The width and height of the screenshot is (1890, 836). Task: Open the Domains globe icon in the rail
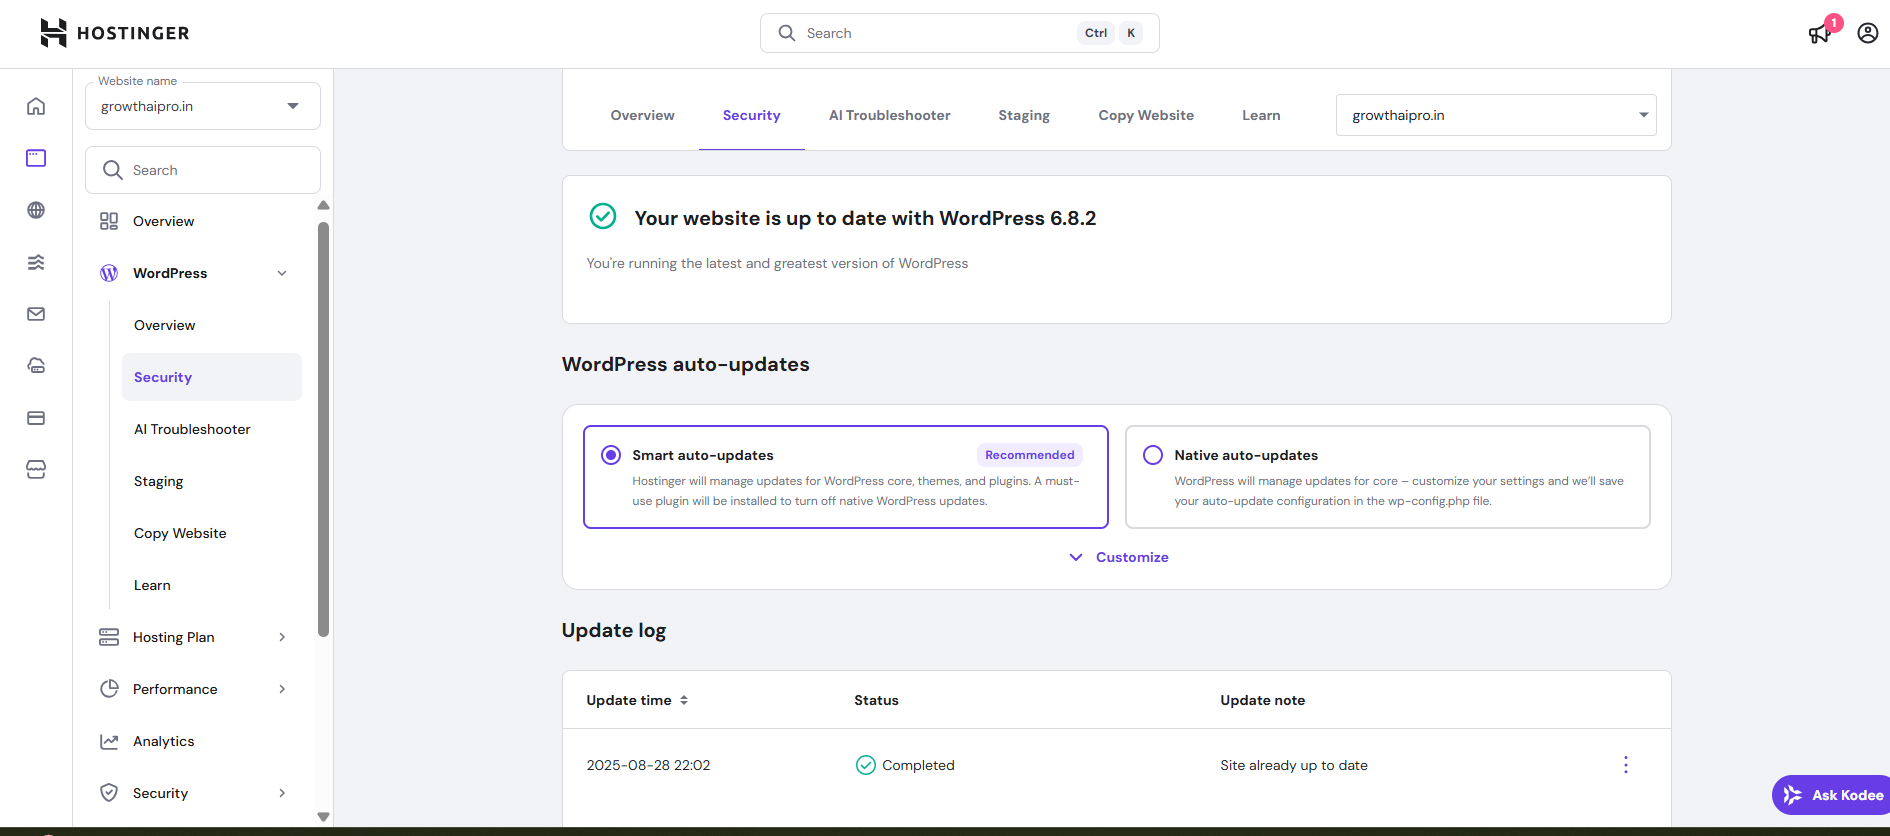[x=36, y=210]
